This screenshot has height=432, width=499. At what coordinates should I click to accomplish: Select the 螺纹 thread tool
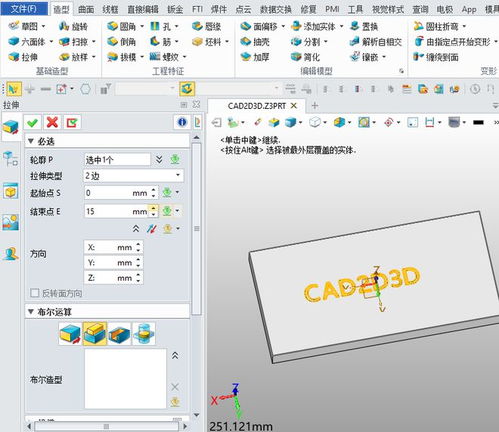click(164, 57)
